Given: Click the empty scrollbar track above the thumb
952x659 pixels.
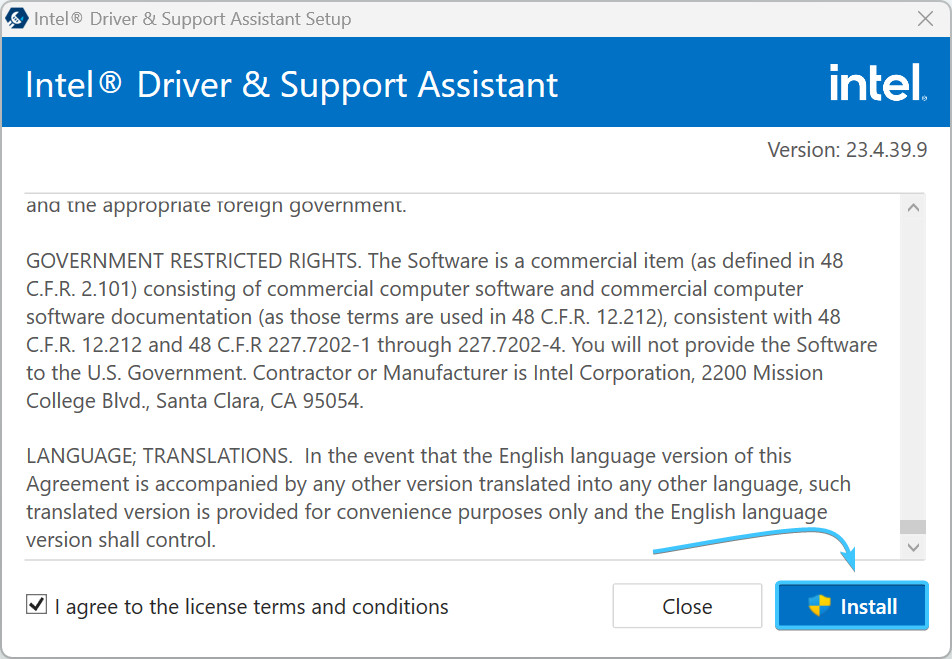Looking at the screenshot, I should [x=912, y=360].
